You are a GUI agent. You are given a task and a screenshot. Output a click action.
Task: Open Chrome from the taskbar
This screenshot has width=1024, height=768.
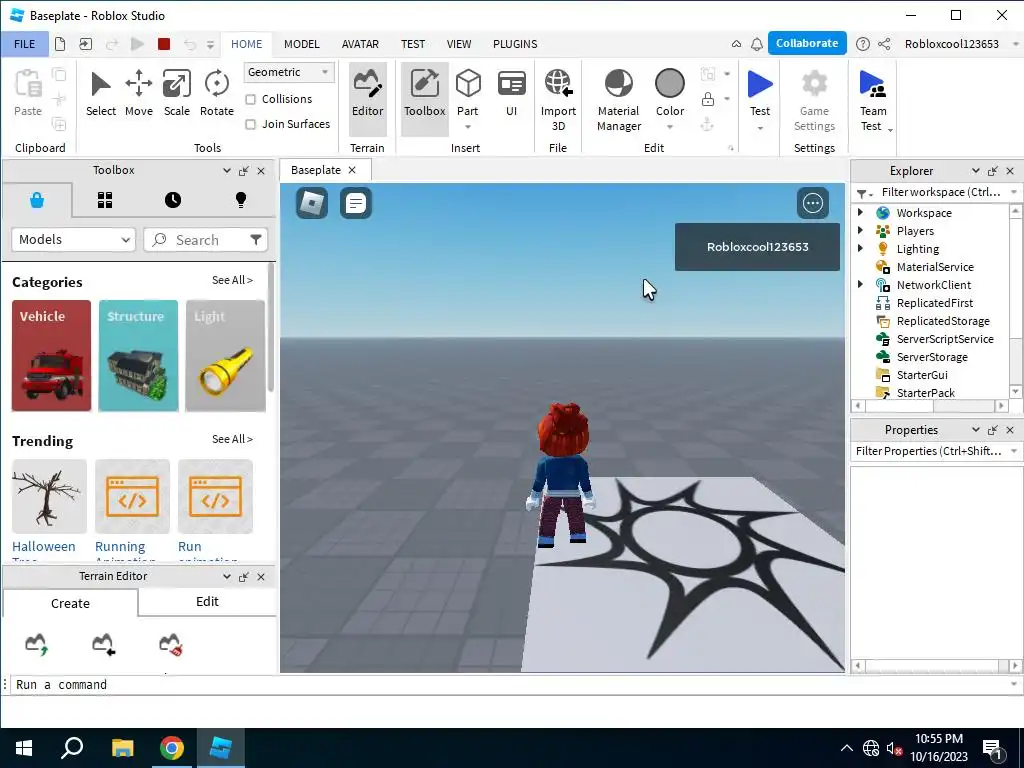coord(171,748)
